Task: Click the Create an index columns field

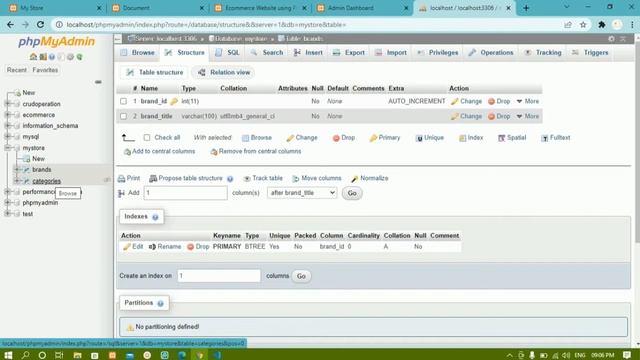Action: point(219,276)
